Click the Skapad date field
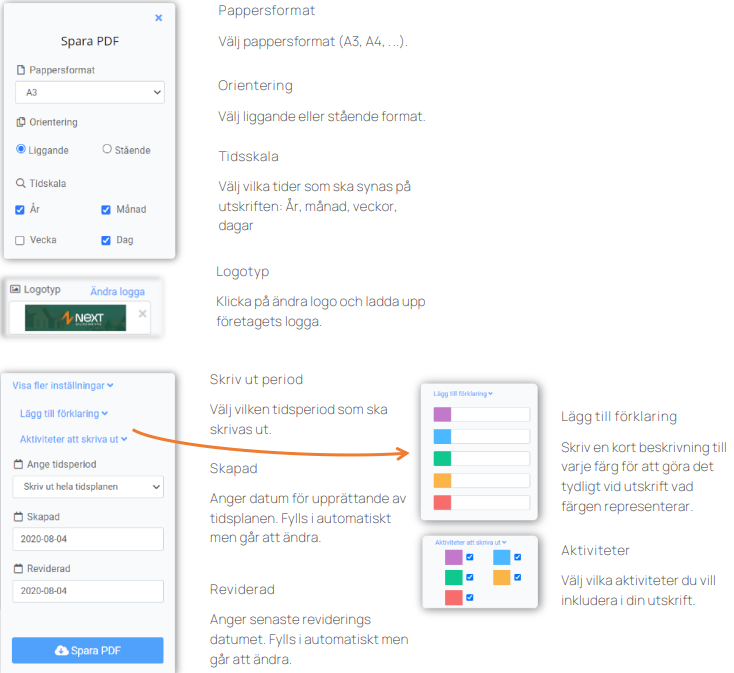This screenshot has width=734, height=673. pos(88,539)
